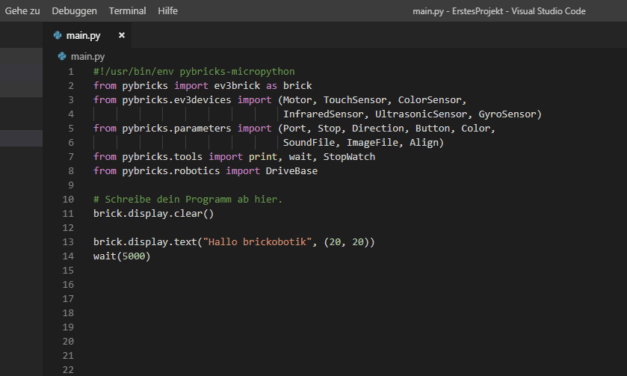Click the word TouchSensor on line 3
This screenshot has height=376, width=627.
click(355, 100)
